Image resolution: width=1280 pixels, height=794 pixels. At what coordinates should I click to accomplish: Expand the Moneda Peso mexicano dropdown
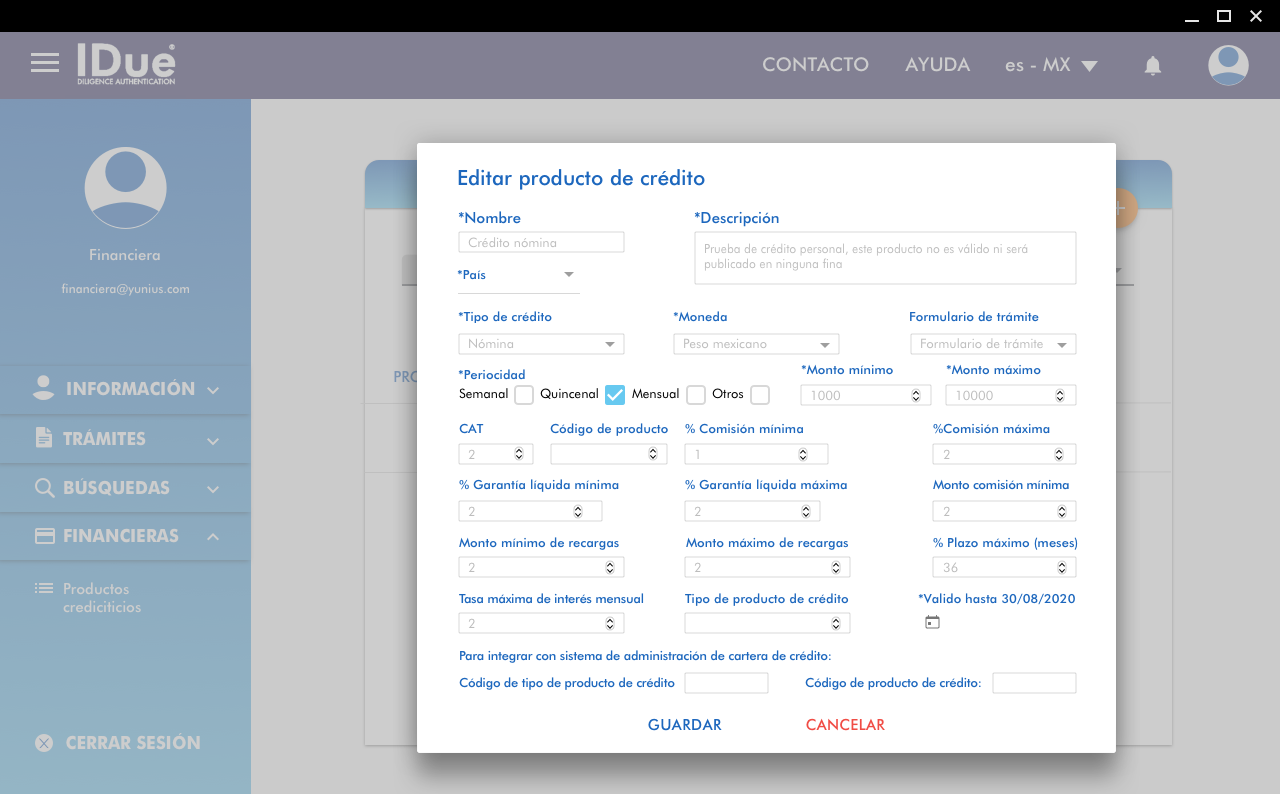pos(756,344)
